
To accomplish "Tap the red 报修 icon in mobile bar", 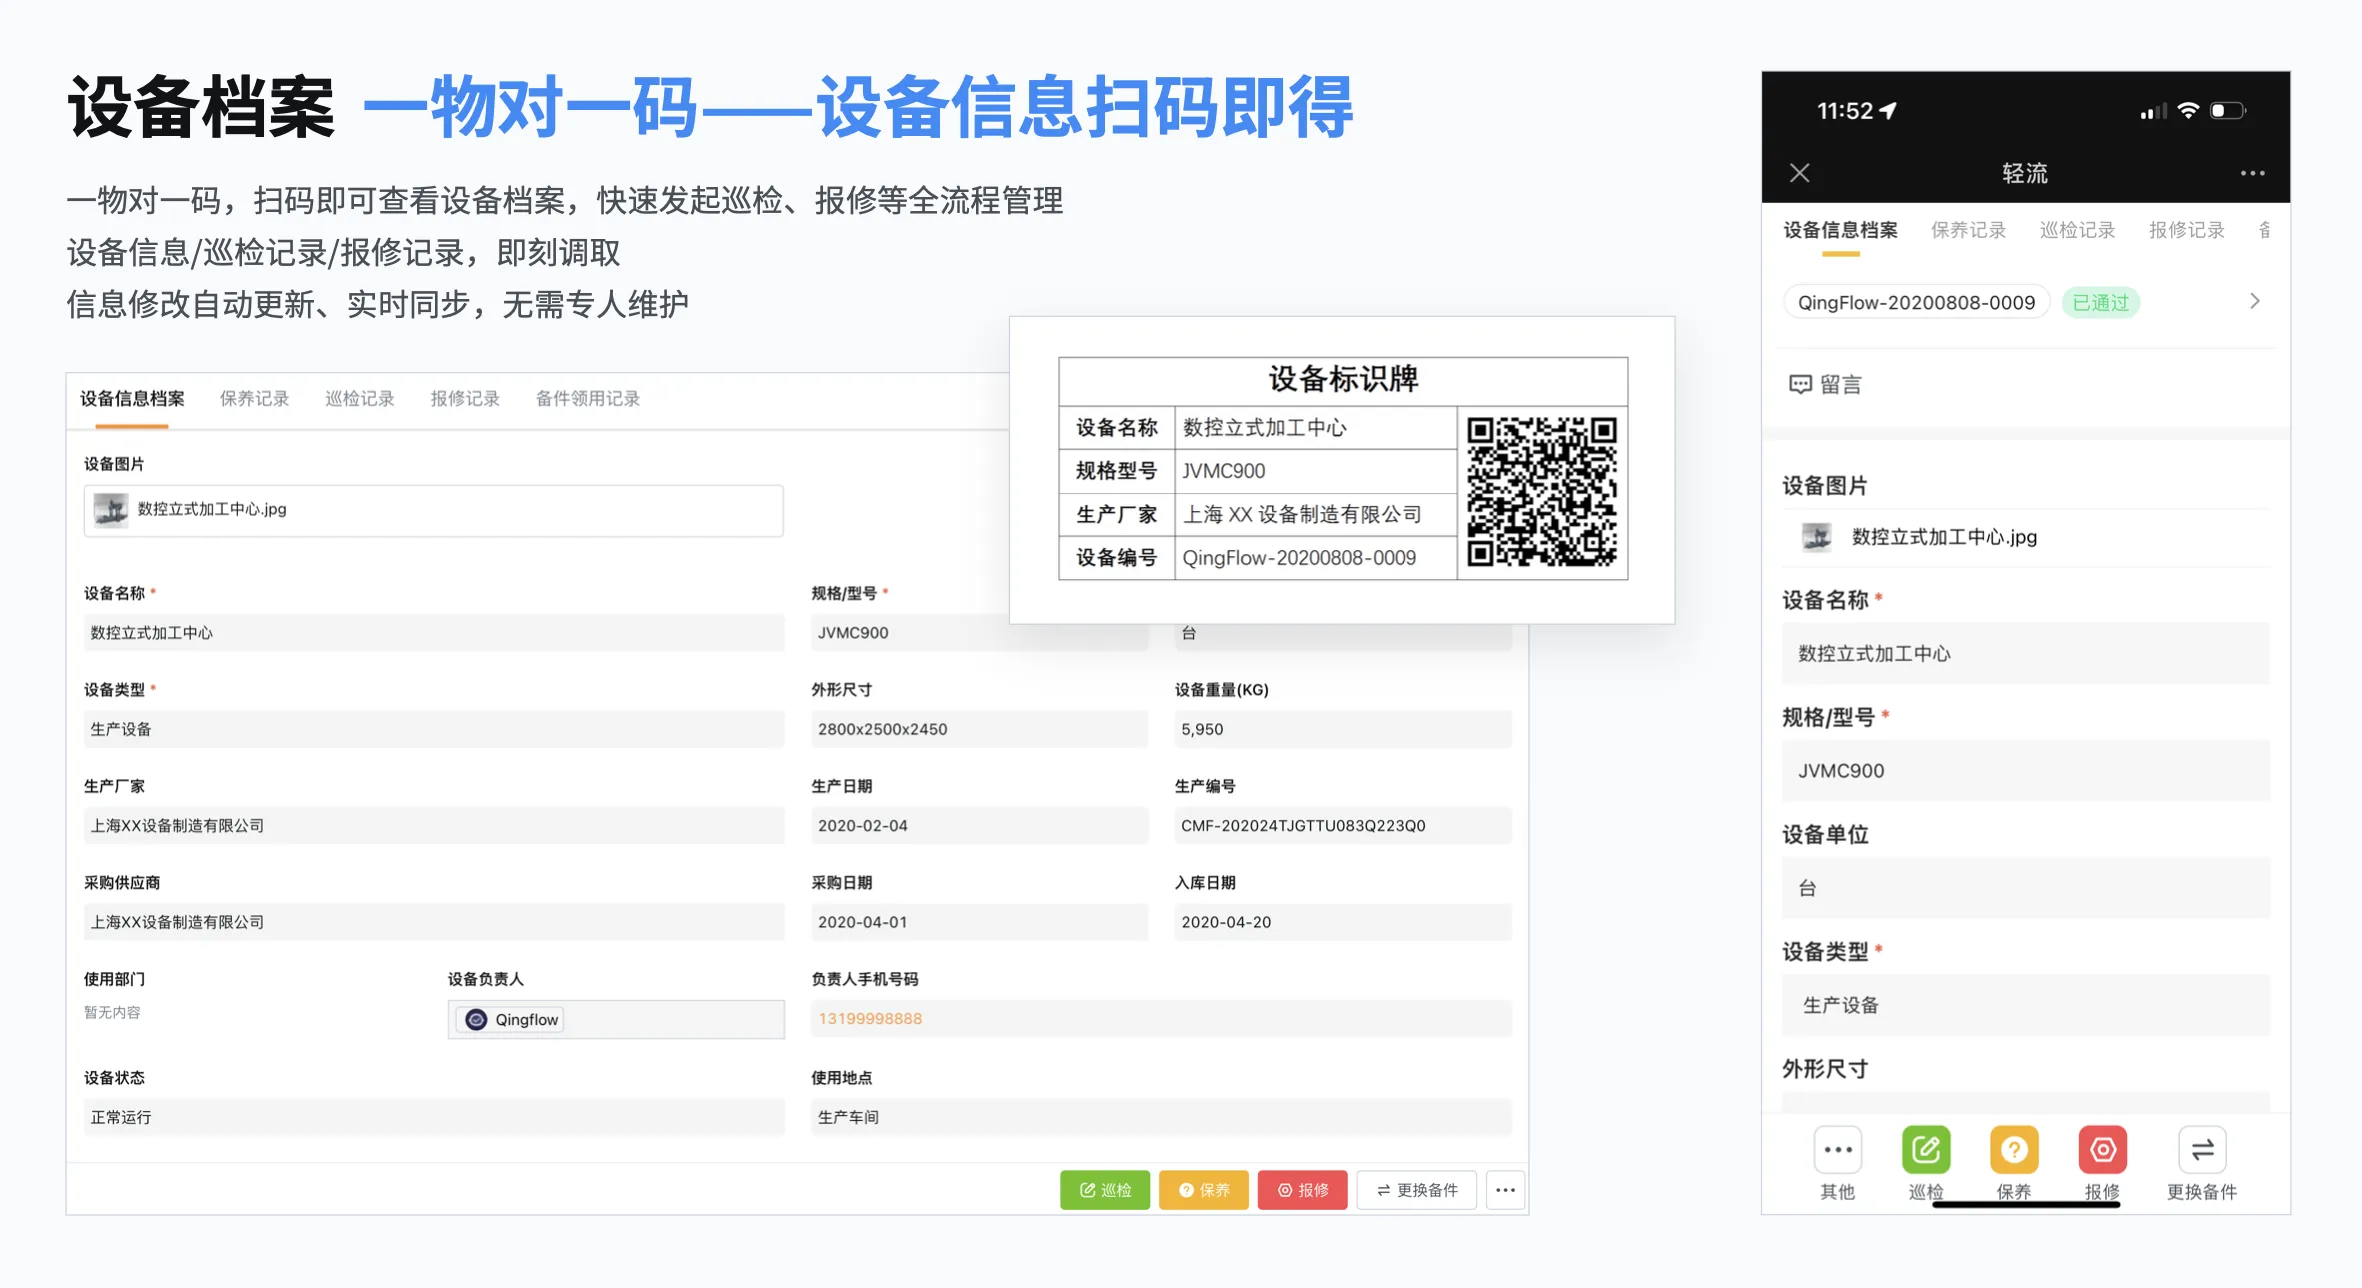I will [2102, 1150].
